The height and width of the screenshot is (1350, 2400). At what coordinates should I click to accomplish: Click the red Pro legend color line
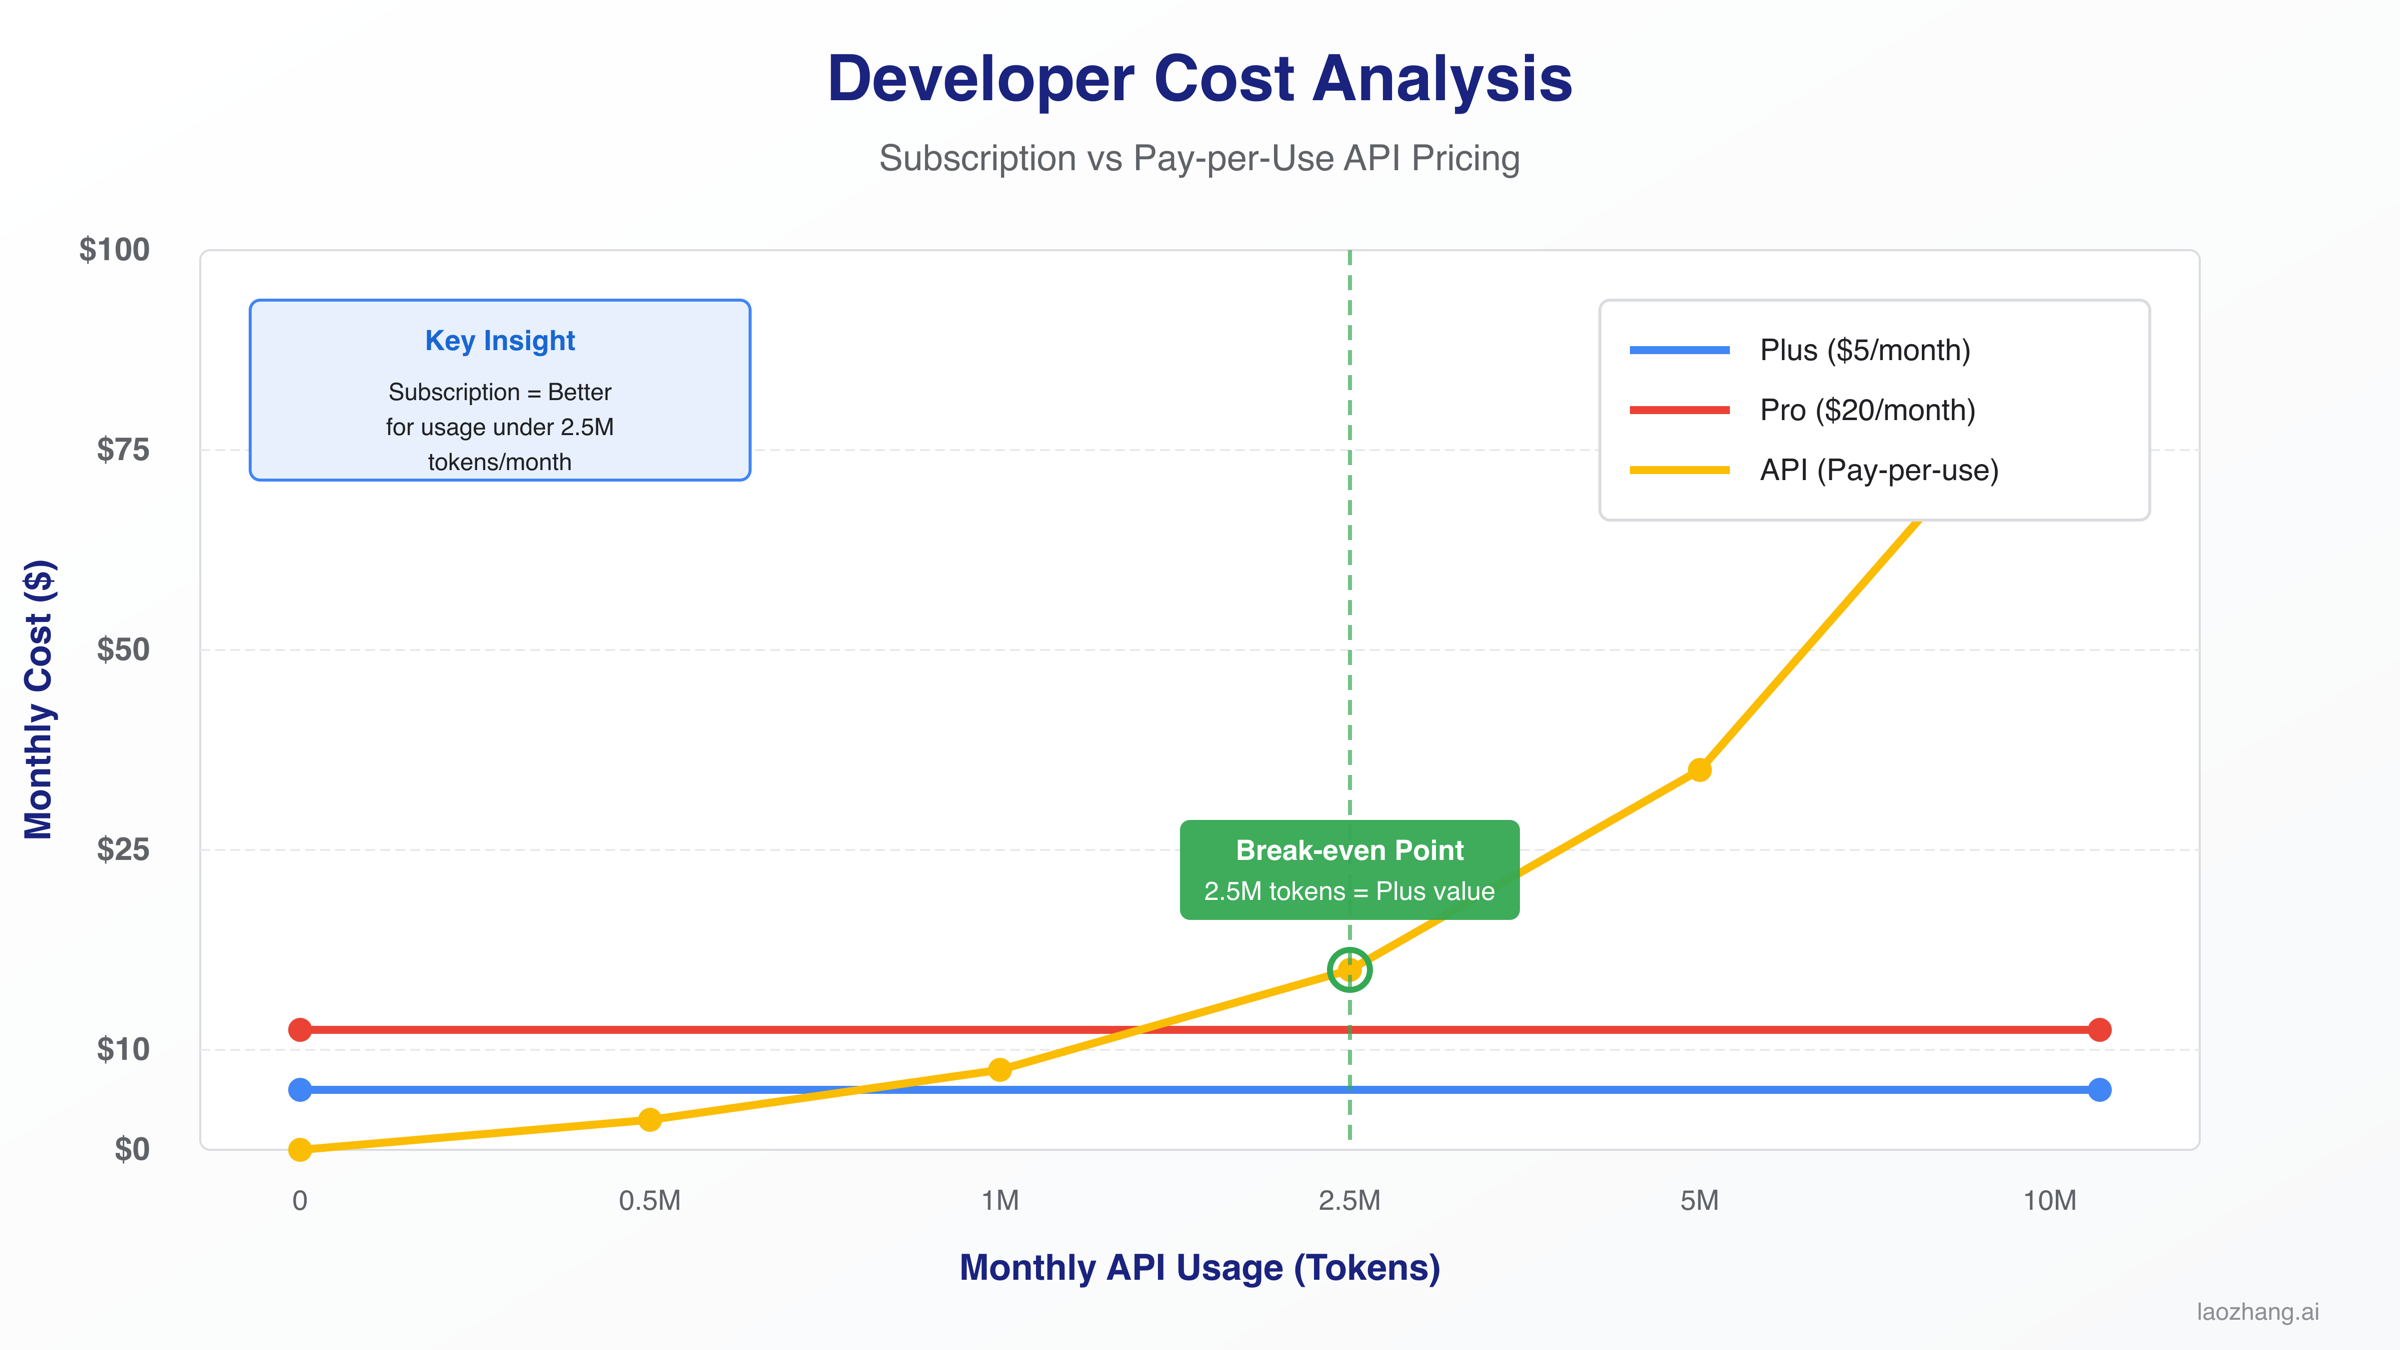[1679, 410]
